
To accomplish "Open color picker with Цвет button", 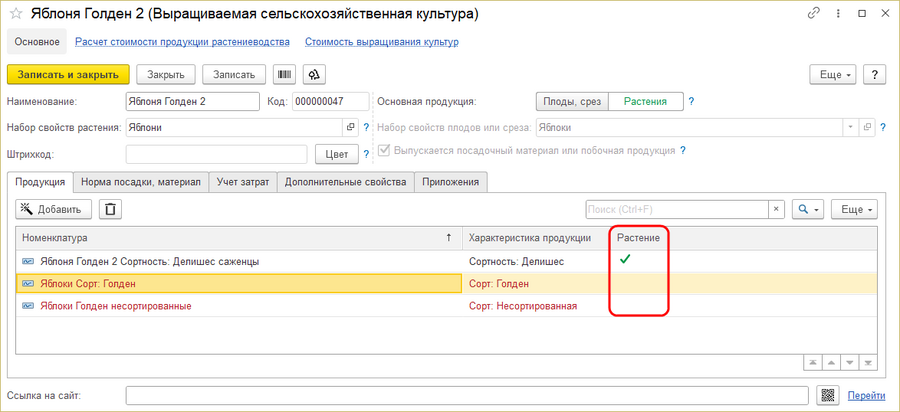I will click(337, 154).
